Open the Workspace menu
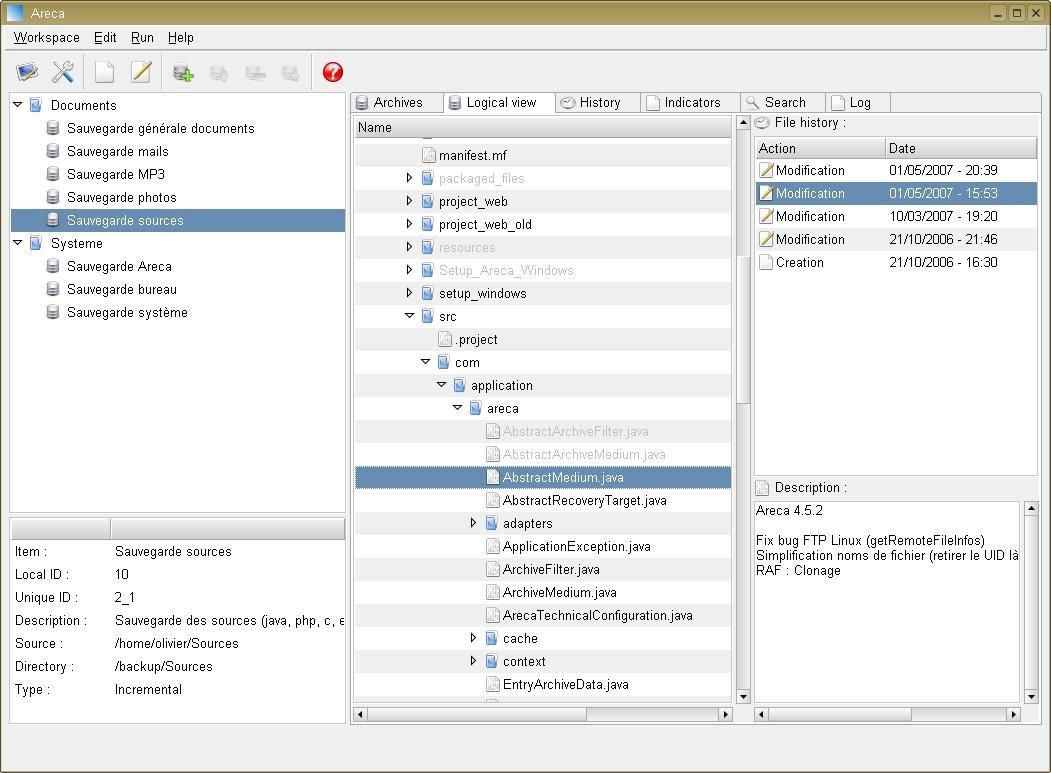The height and width of the screenshot is (773, 1051). click(x=46, y=37)
